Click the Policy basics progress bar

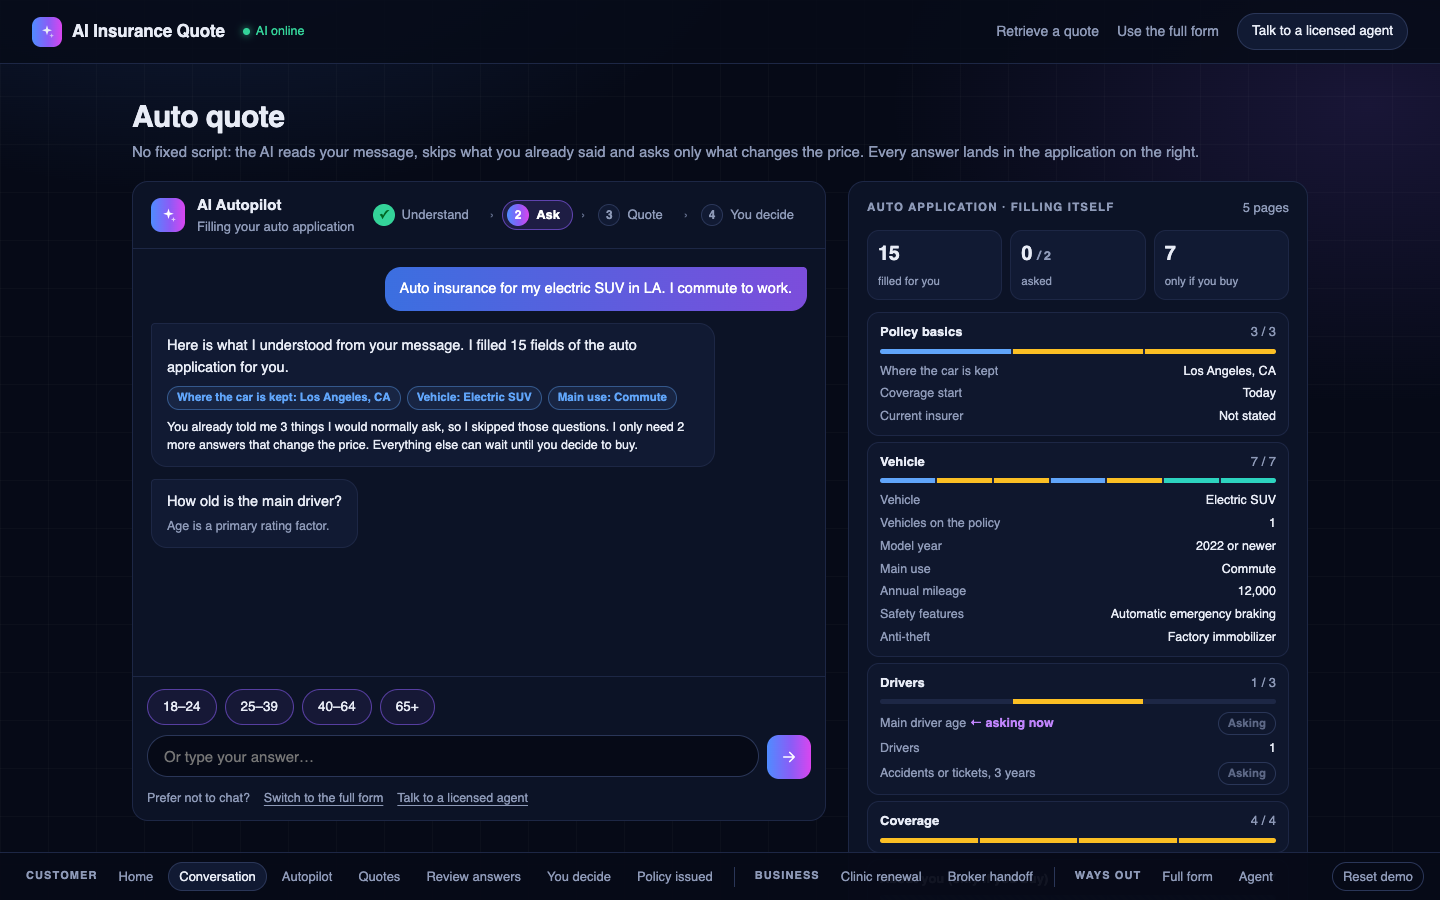tap(1078, 352)
